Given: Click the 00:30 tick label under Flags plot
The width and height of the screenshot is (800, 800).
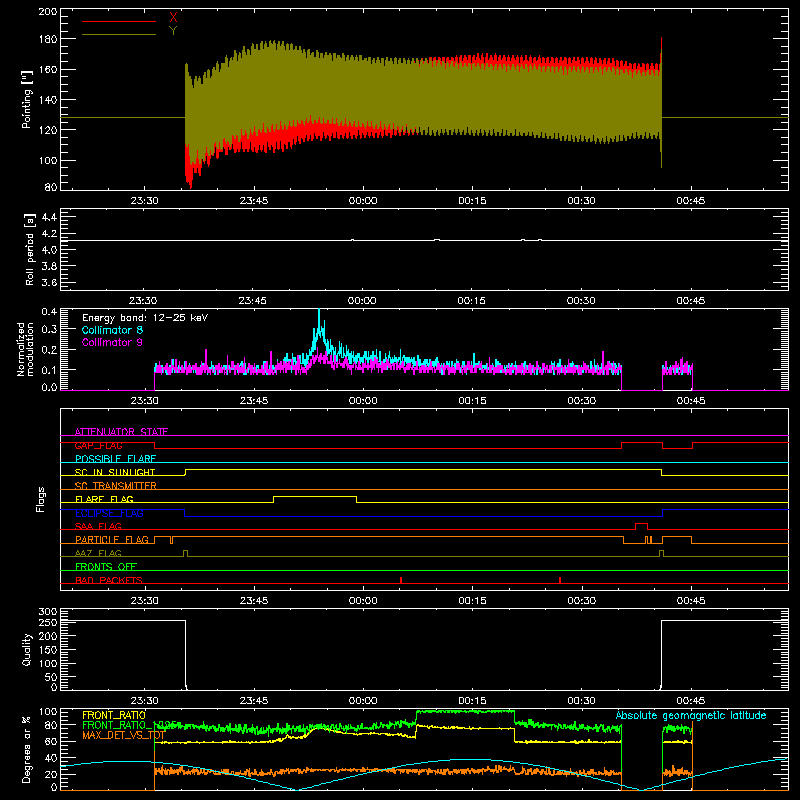Looking at the screenshot, I should tap(581, 601).
